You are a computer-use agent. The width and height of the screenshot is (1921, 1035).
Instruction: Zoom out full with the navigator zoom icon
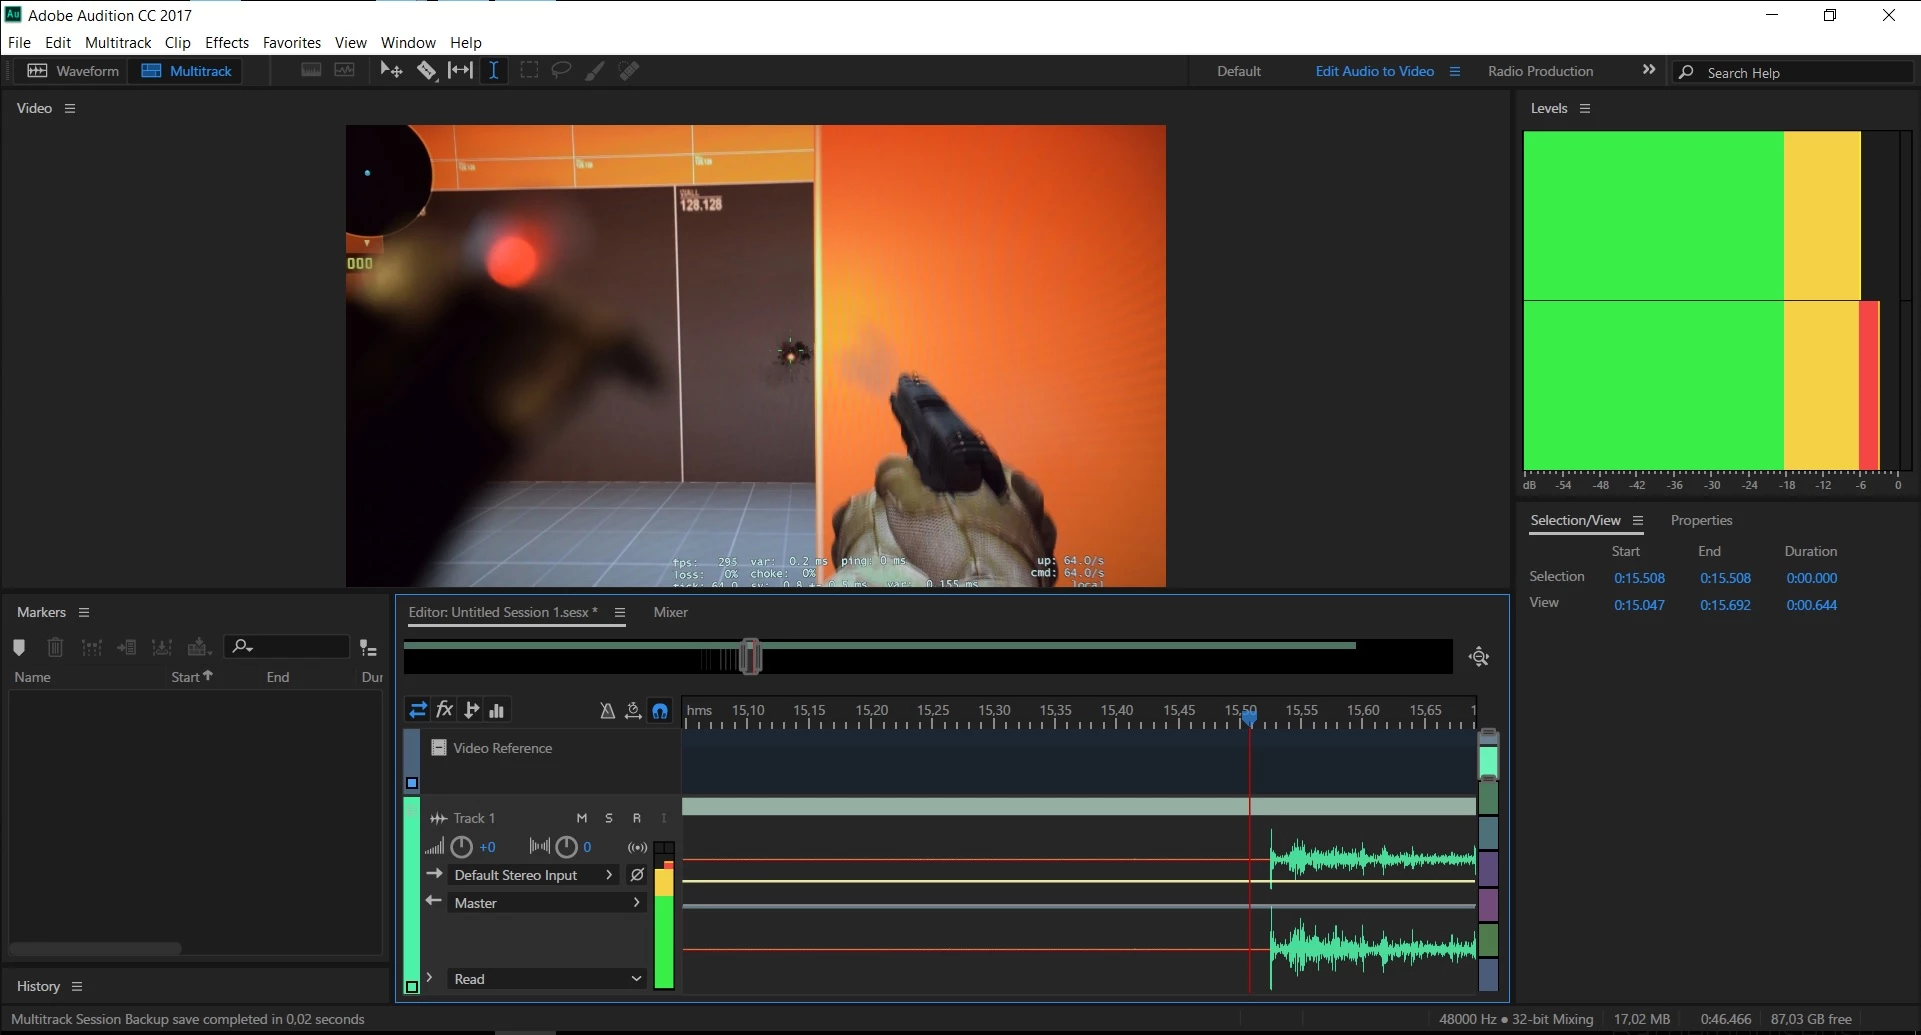pyautogui.click(x=1479, y=657)
